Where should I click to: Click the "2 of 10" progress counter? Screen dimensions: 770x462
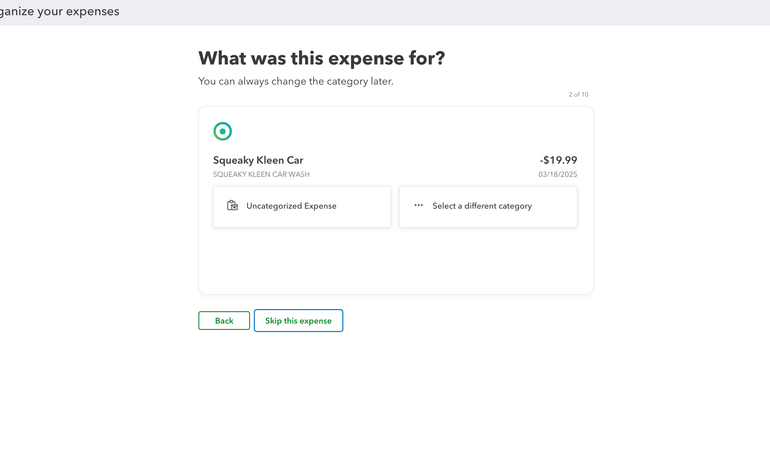pyautogui.click(x=578, y=94)
